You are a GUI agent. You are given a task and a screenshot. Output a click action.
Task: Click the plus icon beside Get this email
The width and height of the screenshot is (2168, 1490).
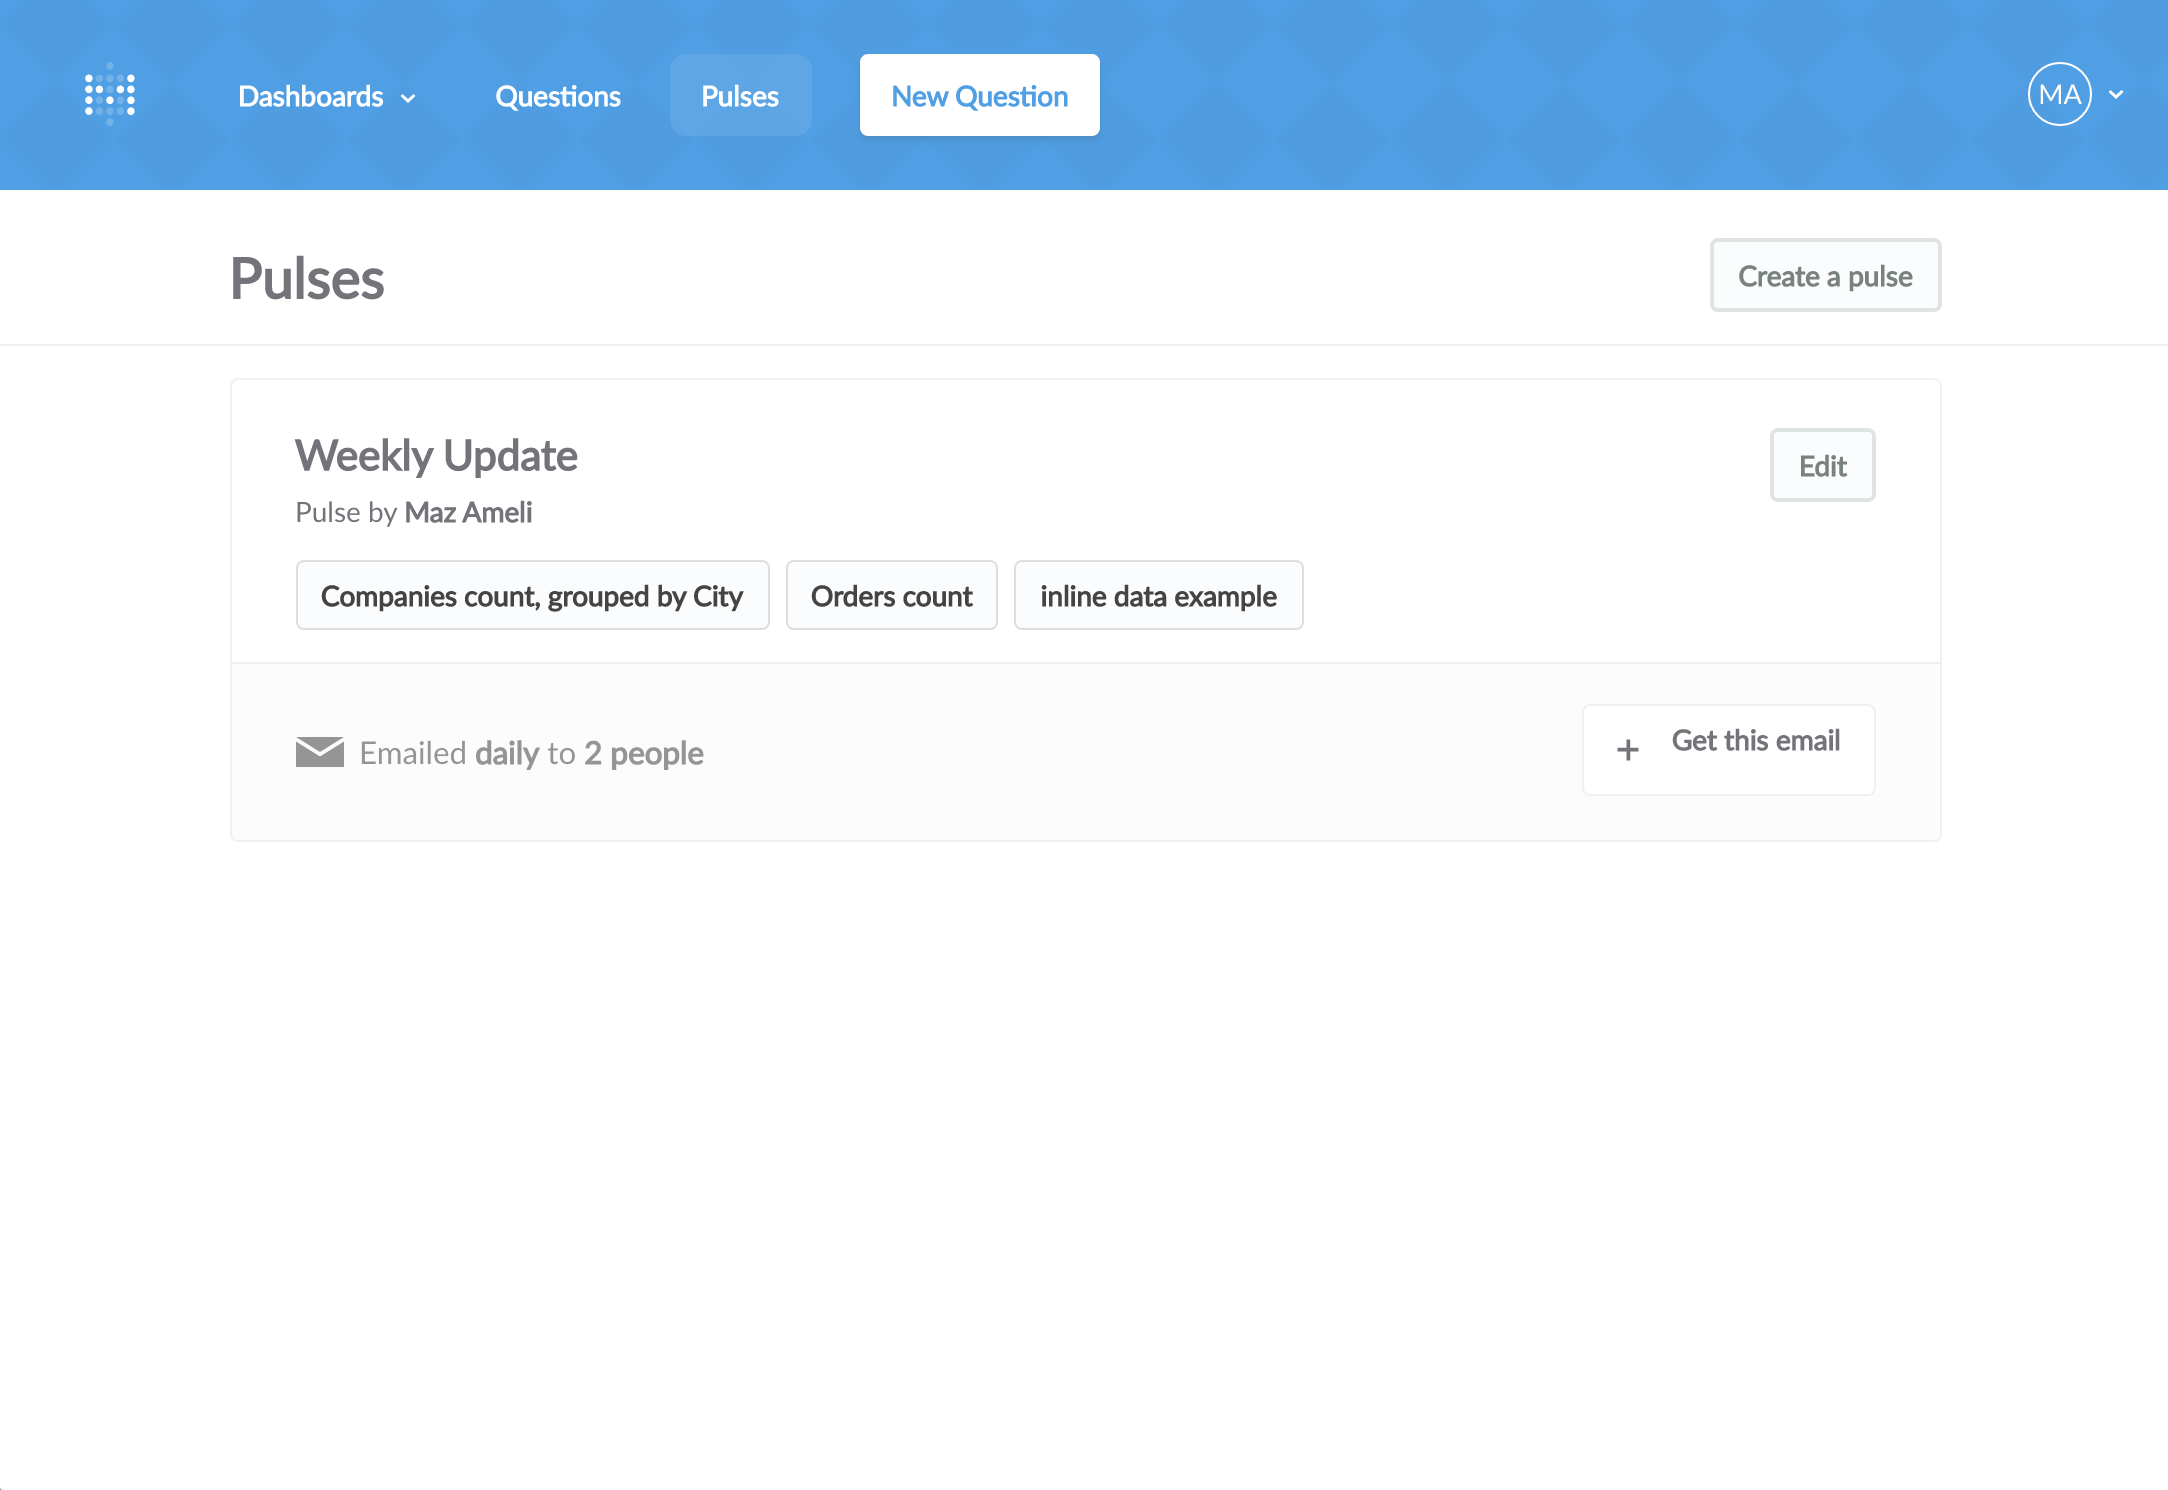point(1628,750)
